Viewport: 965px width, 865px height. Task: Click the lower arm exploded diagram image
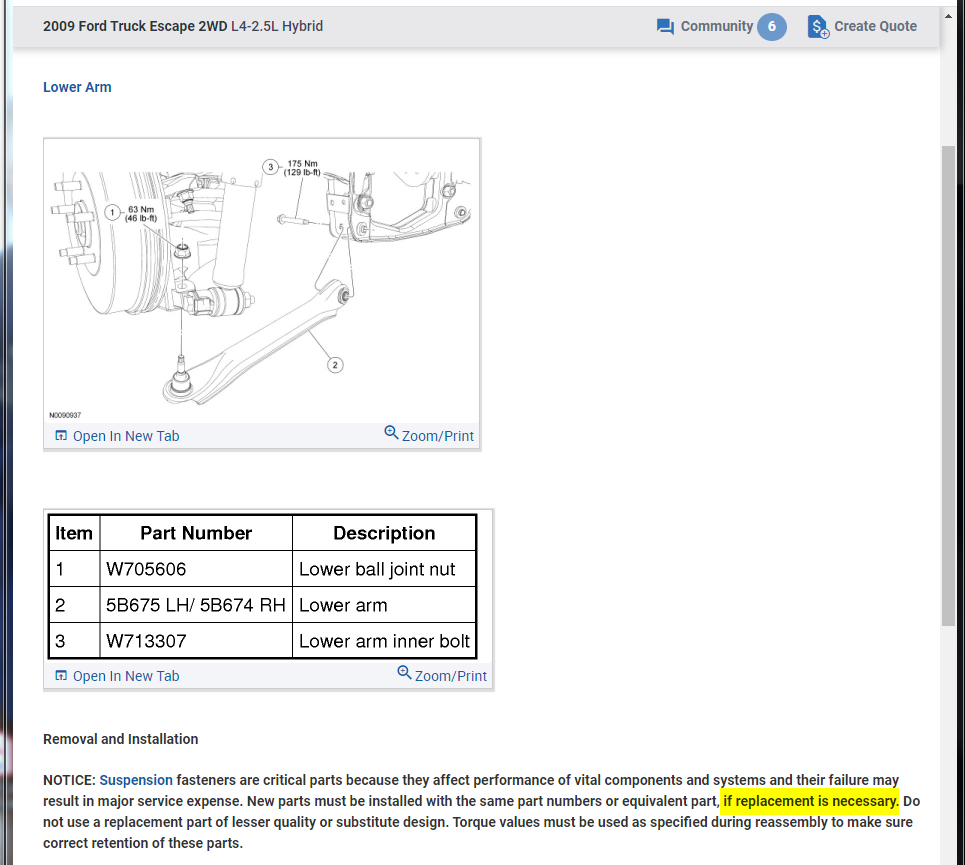pyautogui.click(x=262, y=281)
